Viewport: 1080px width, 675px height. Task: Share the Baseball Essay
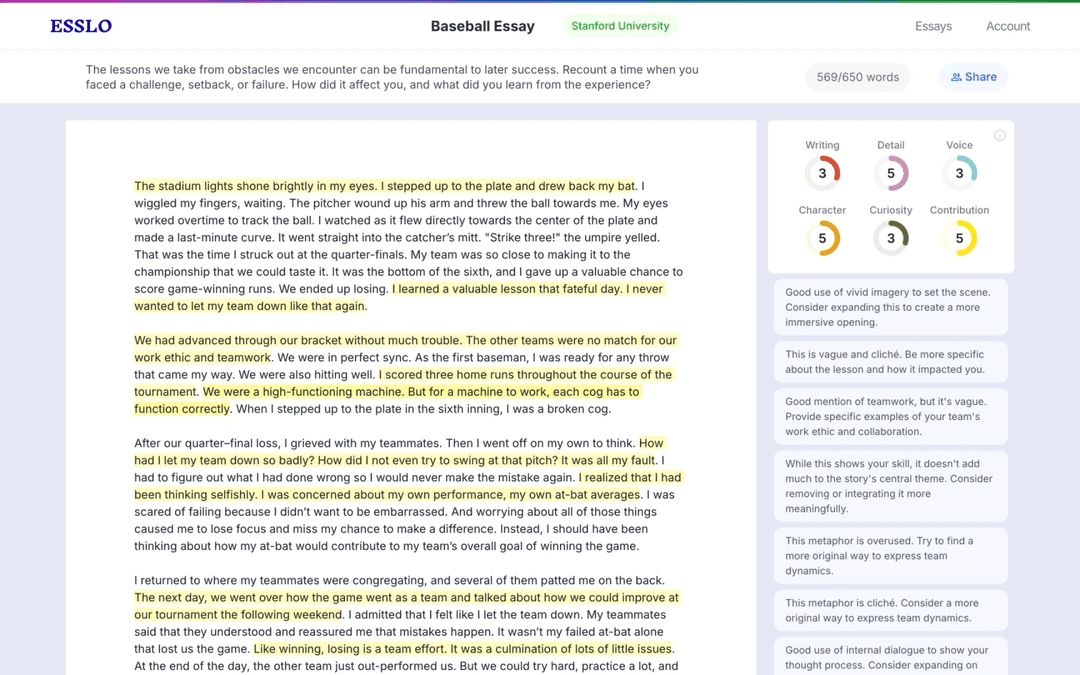pyautogui.click(x=973, y=76)
